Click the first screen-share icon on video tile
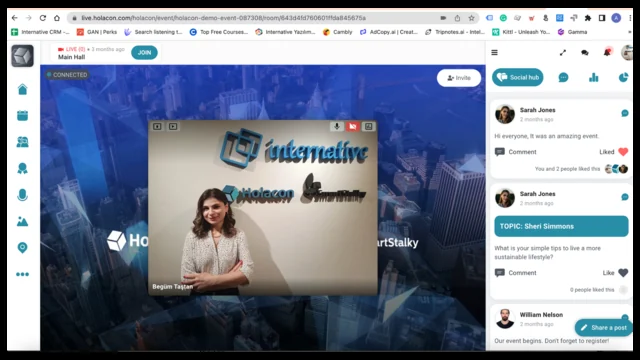This screenshot has height=360, width=640. coord(157,127)
